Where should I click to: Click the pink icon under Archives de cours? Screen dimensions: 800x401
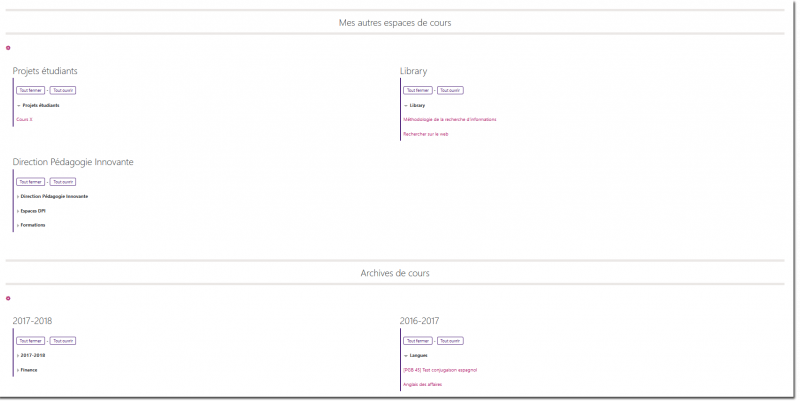pos(8,298)
